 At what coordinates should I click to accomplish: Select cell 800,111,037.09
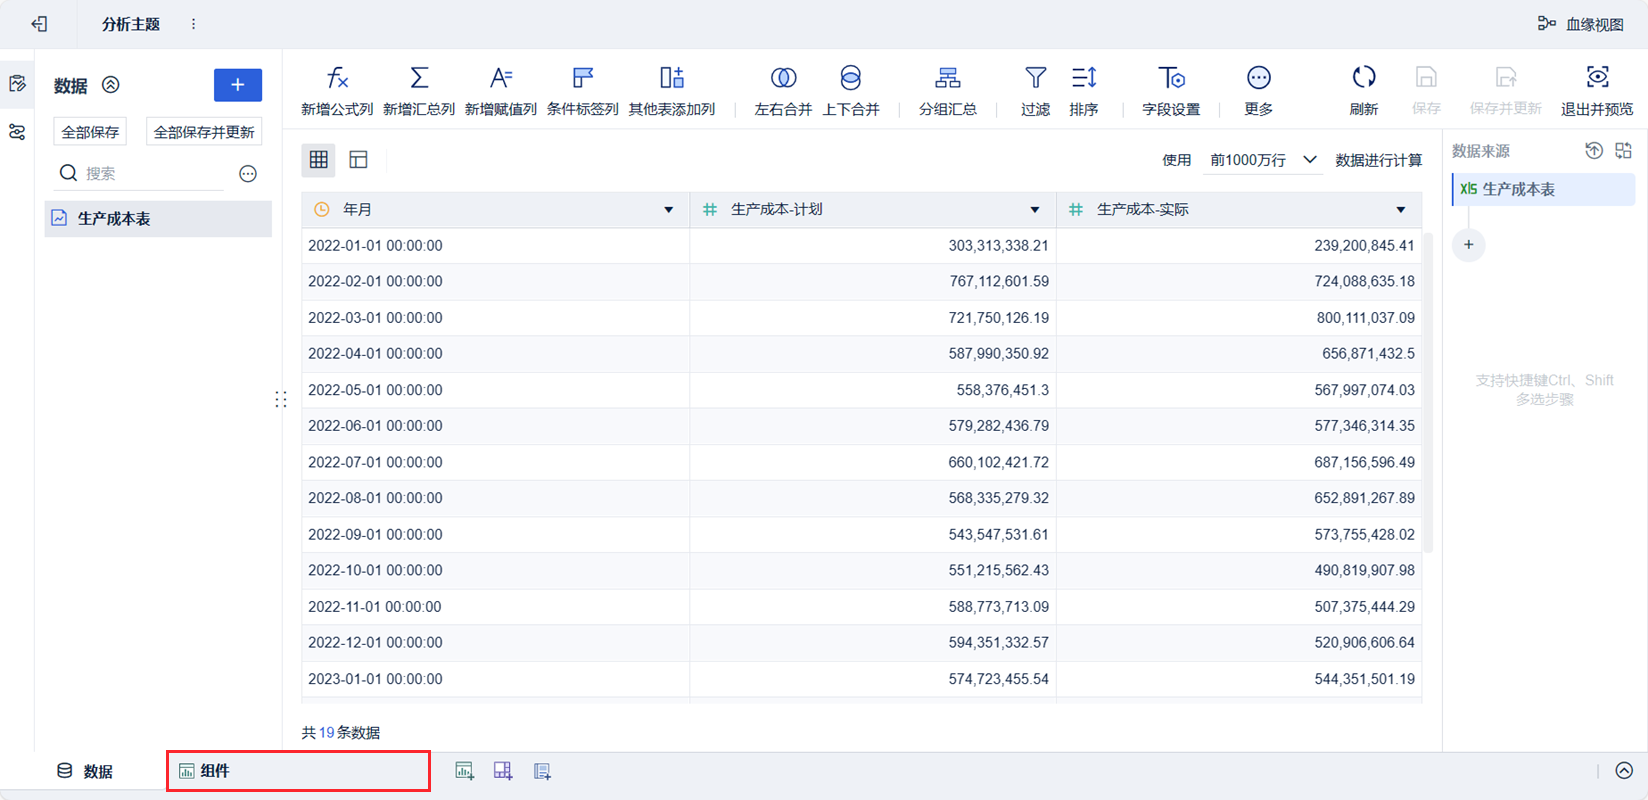(1239, 318)
